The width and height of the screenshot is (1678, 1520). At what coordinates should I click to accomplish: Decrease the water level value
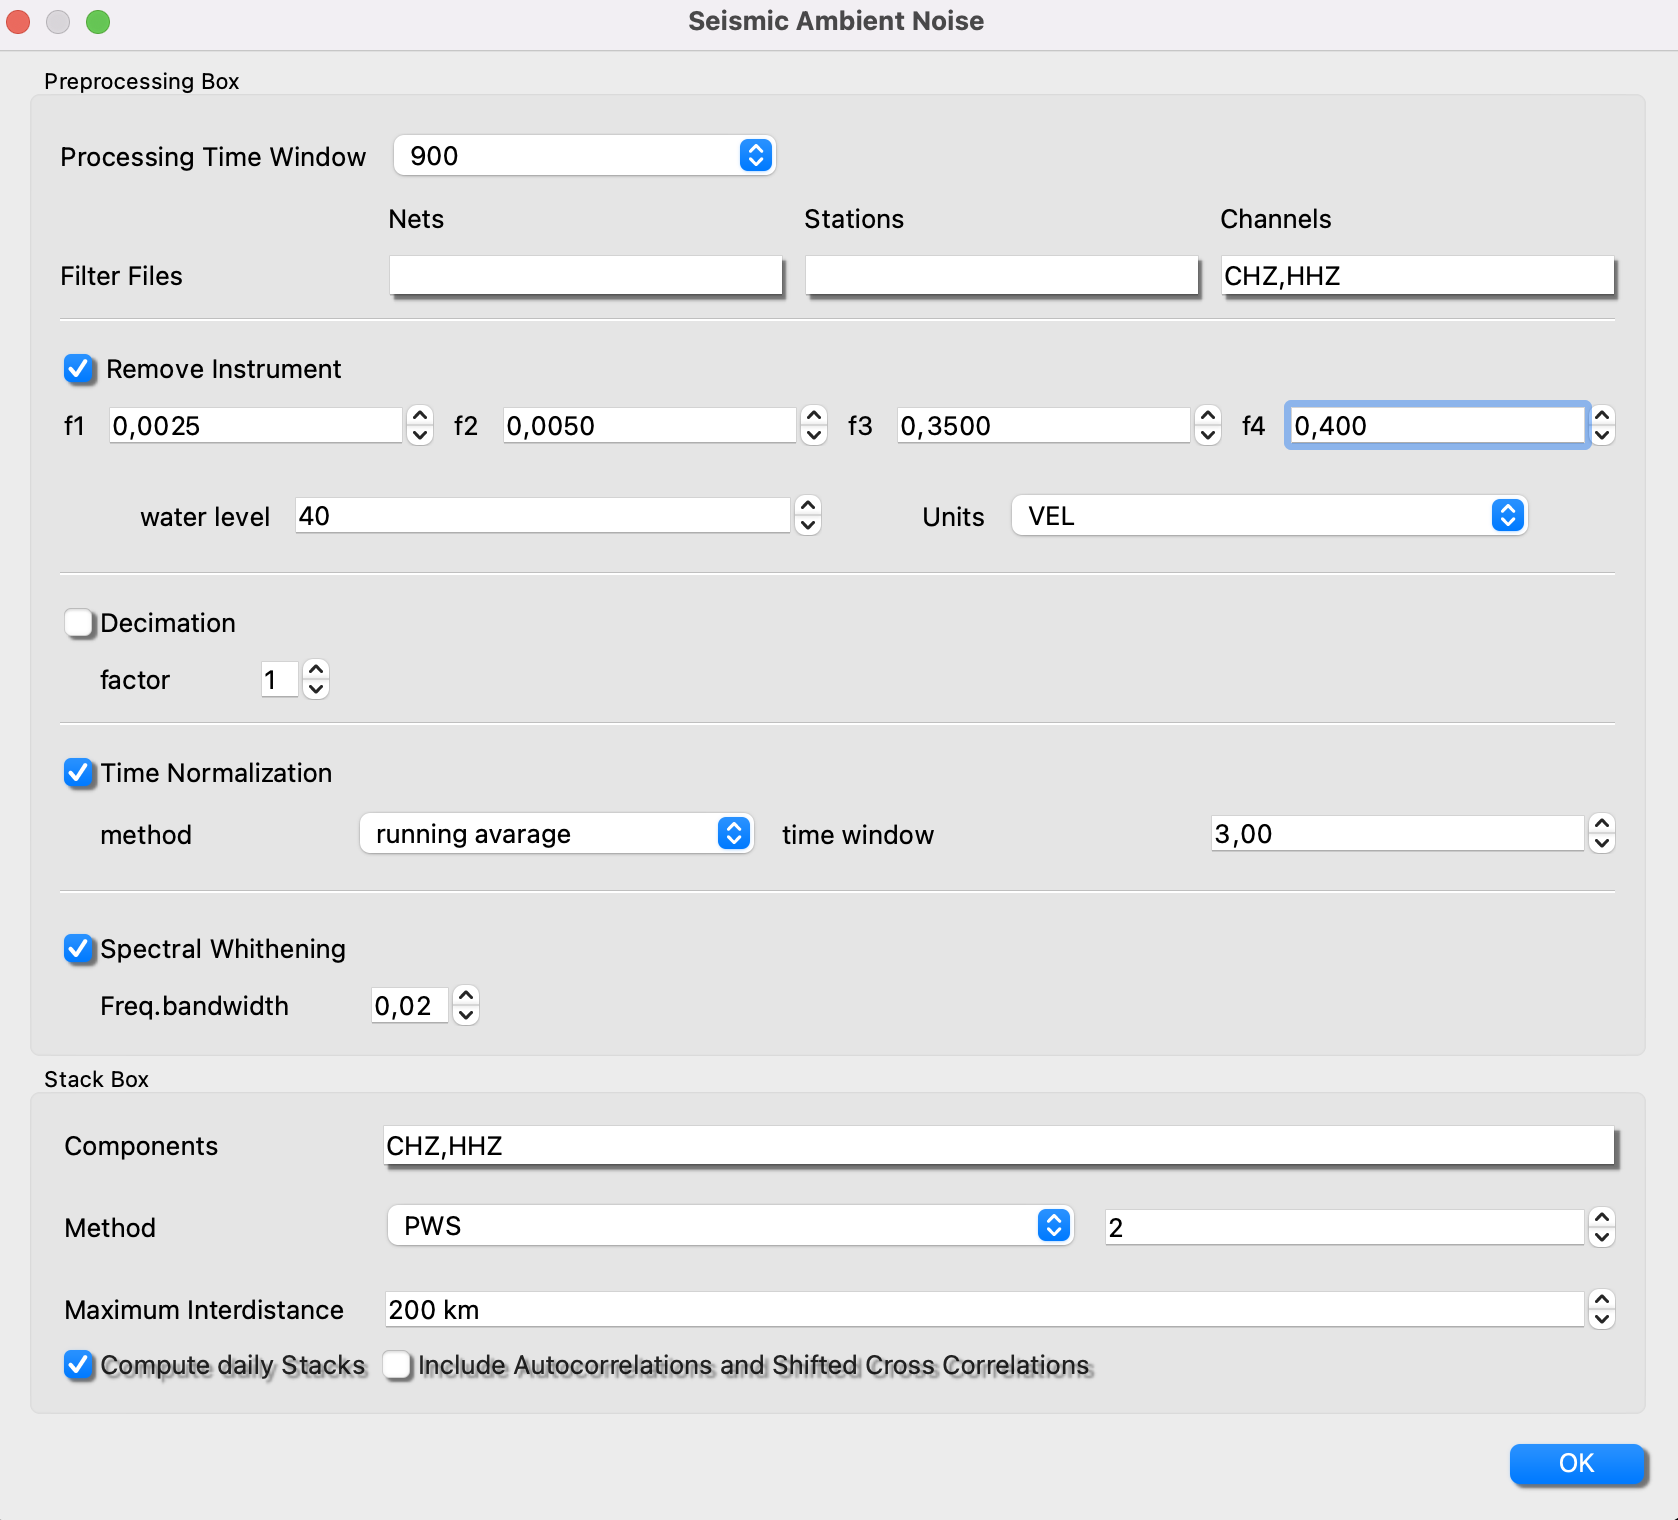808,526
